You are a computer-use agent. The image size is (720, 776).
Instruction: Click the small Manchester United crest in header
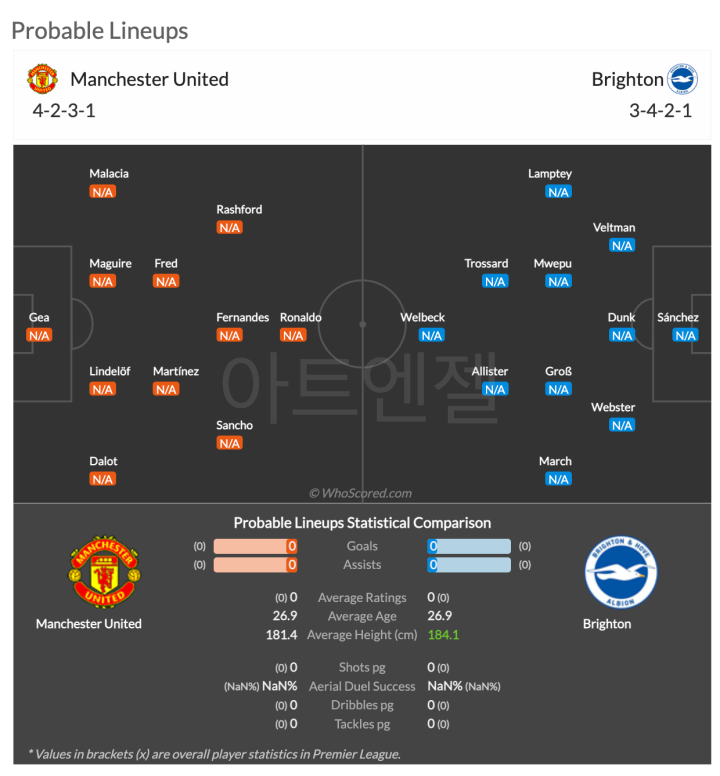click(x=42, y=79)
